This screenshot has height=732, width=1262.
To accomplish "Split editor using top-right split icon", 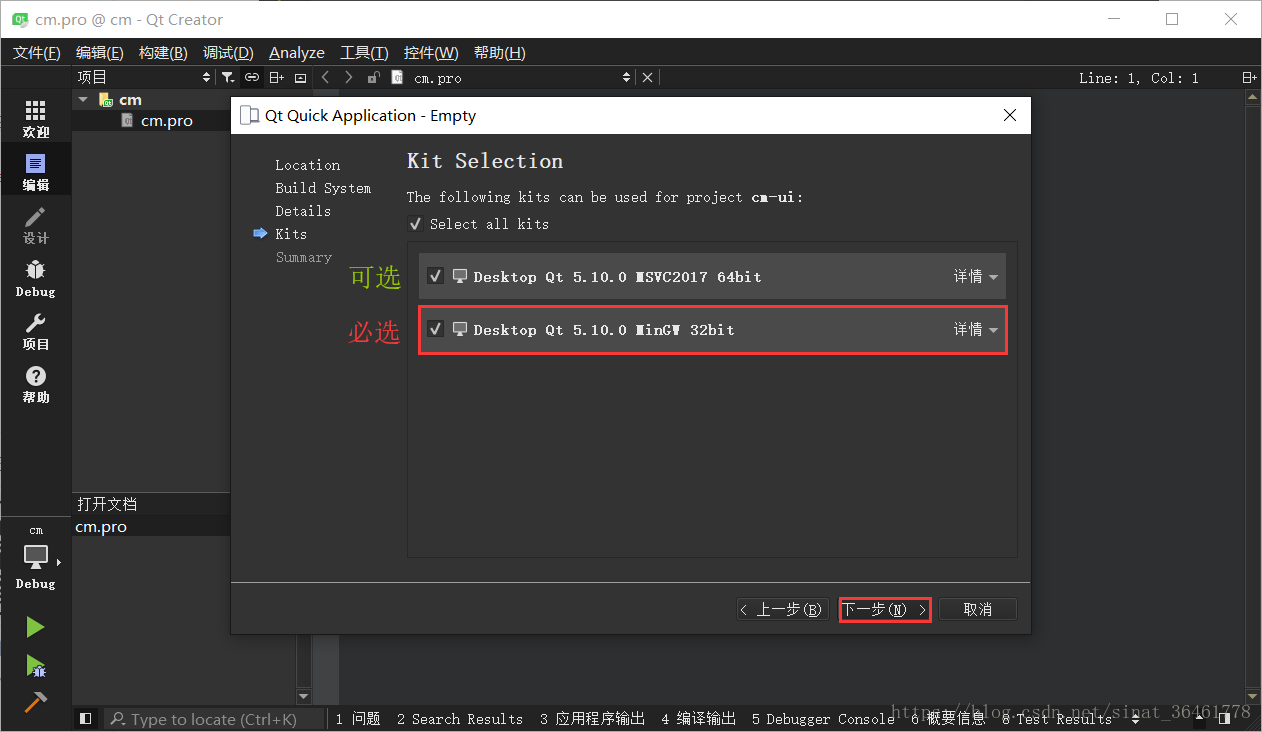I will tap(1249, 77).
